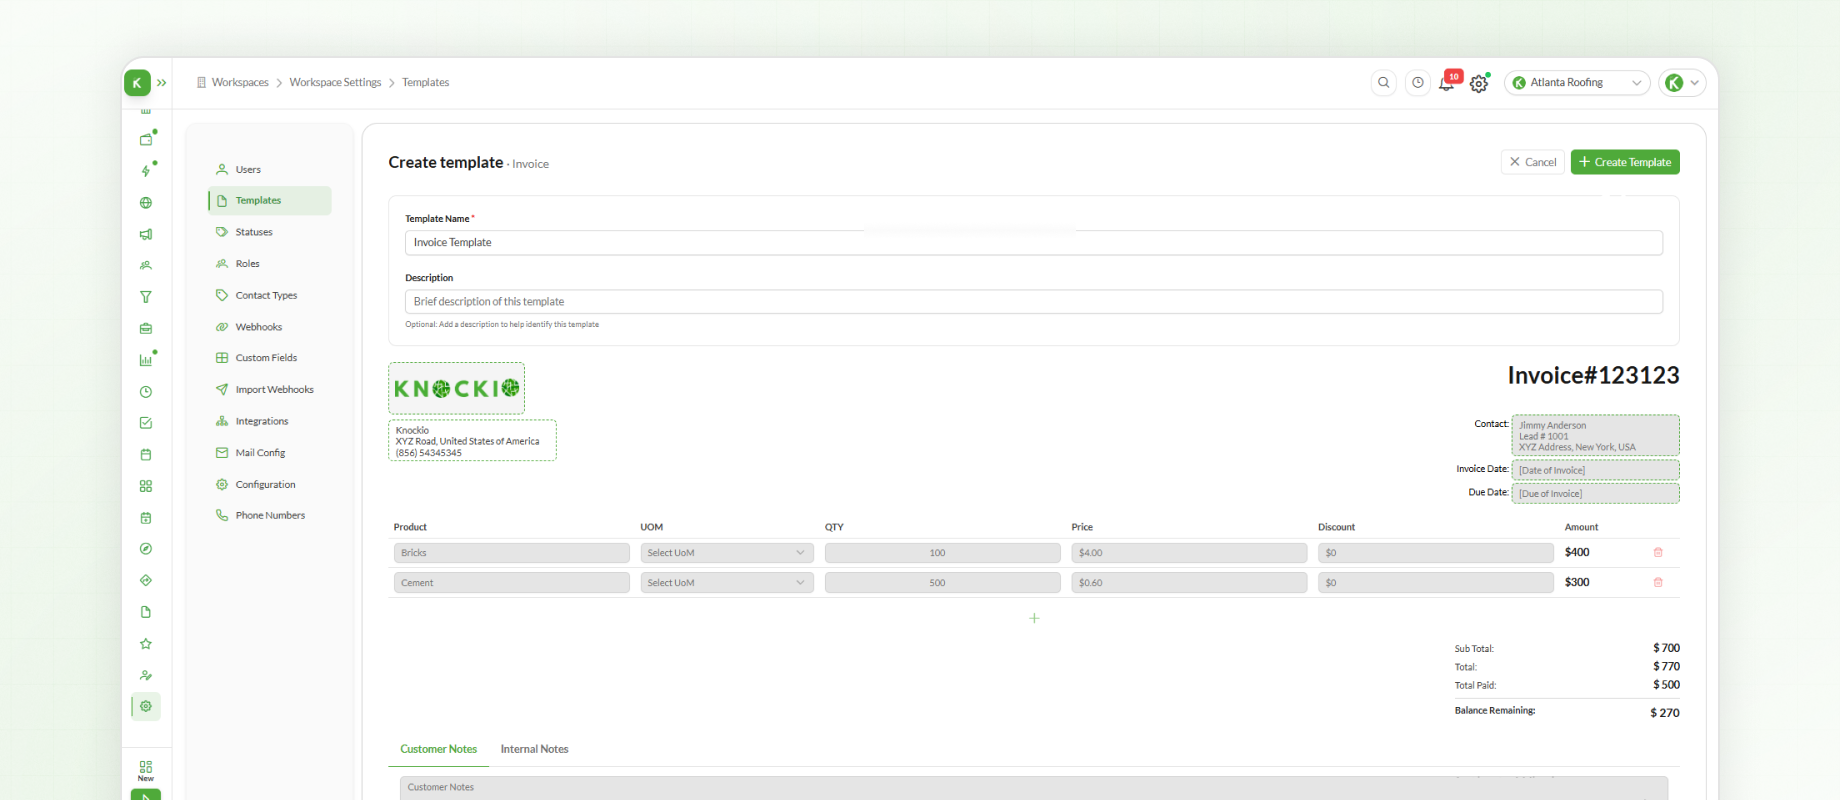Click the Description input field
This screenshot has width=1840, height=800.
pyautogui.click(x=1034, y=302)
